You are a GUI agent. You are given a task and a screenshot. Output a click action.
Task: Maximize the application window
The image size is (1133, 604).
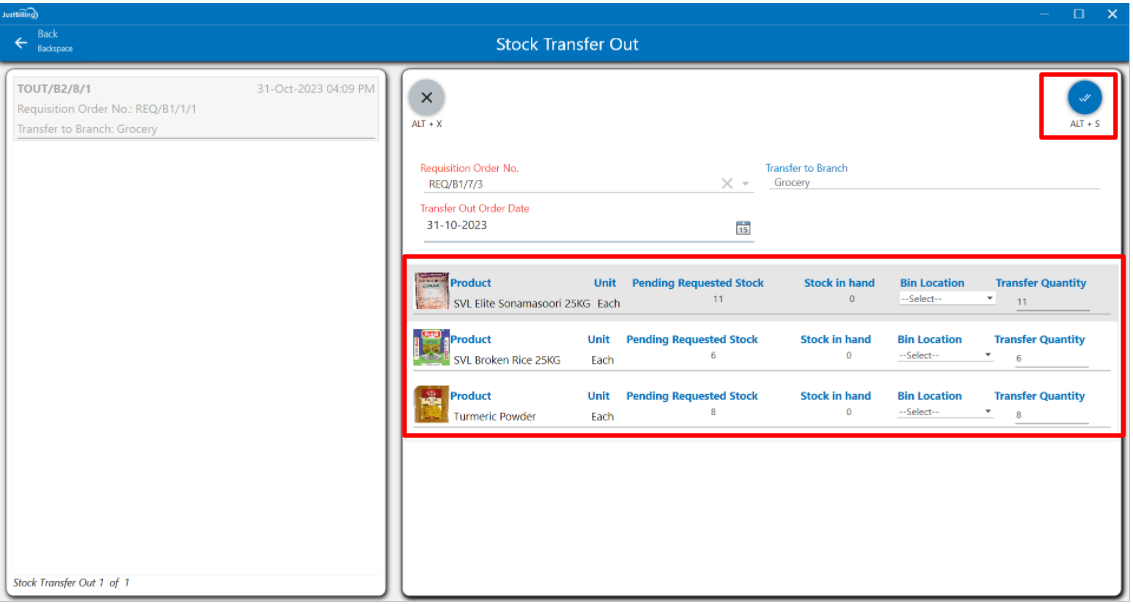click(x=1079, y=14)
